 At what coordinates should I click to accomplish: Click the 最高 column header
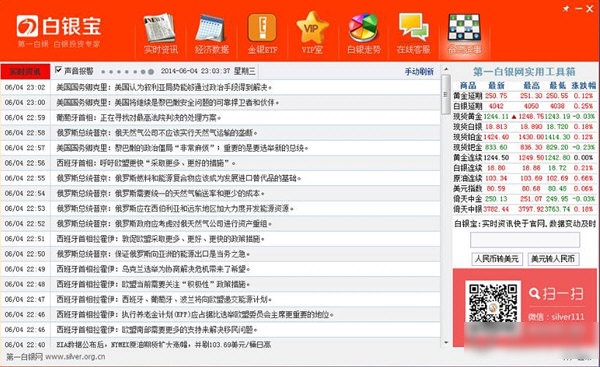pos(532,85)
